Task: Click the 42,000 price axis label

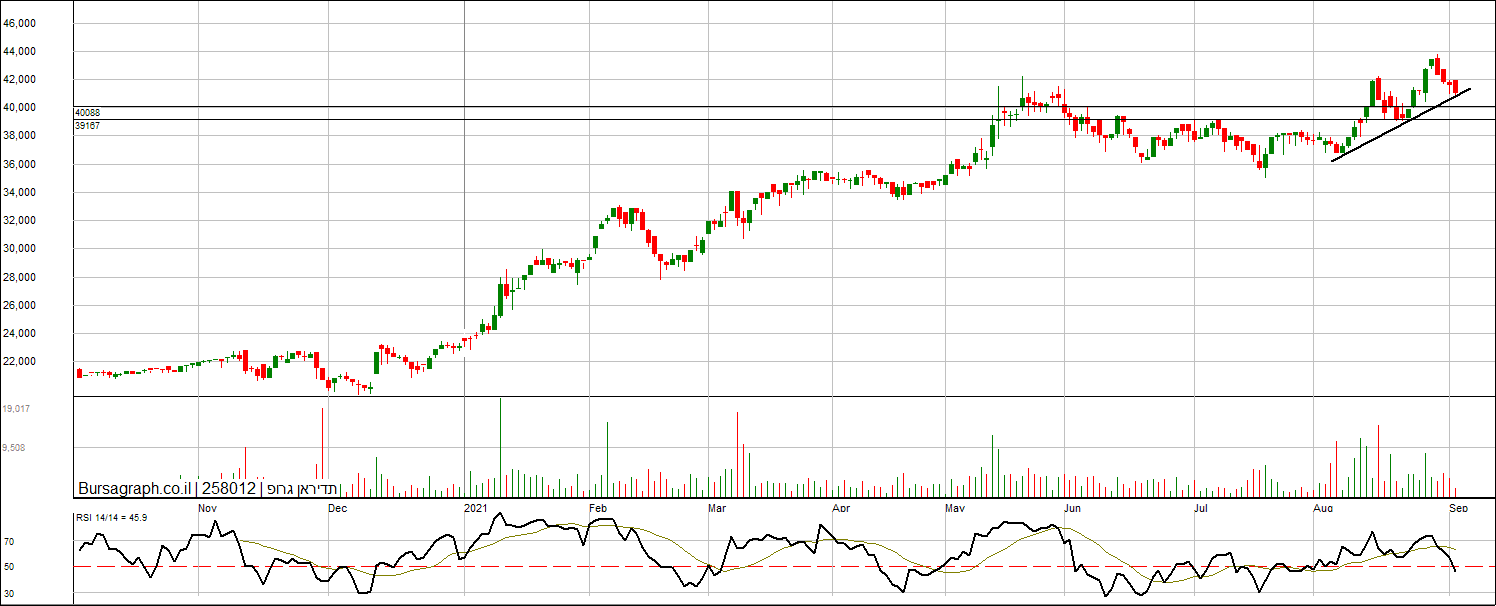Action: pyautogui.click(x=20, y=79)
